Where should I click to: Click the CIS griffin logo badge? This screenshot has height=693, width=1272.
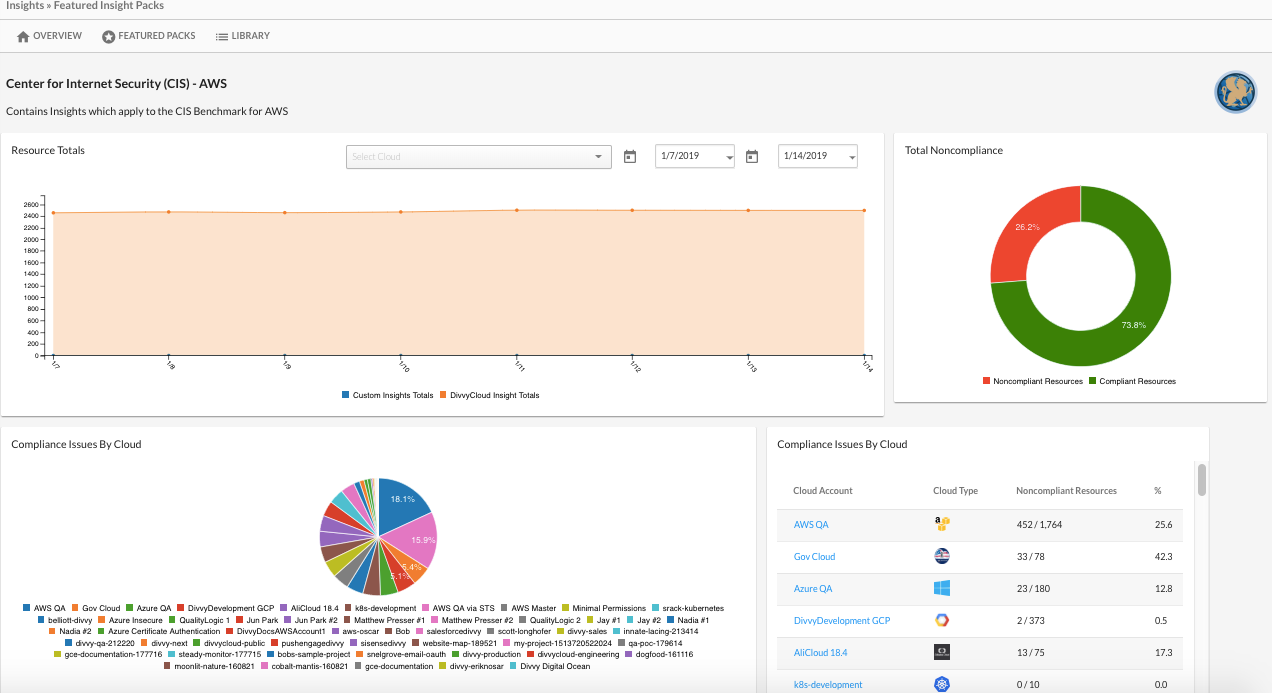coord(1235,92)
